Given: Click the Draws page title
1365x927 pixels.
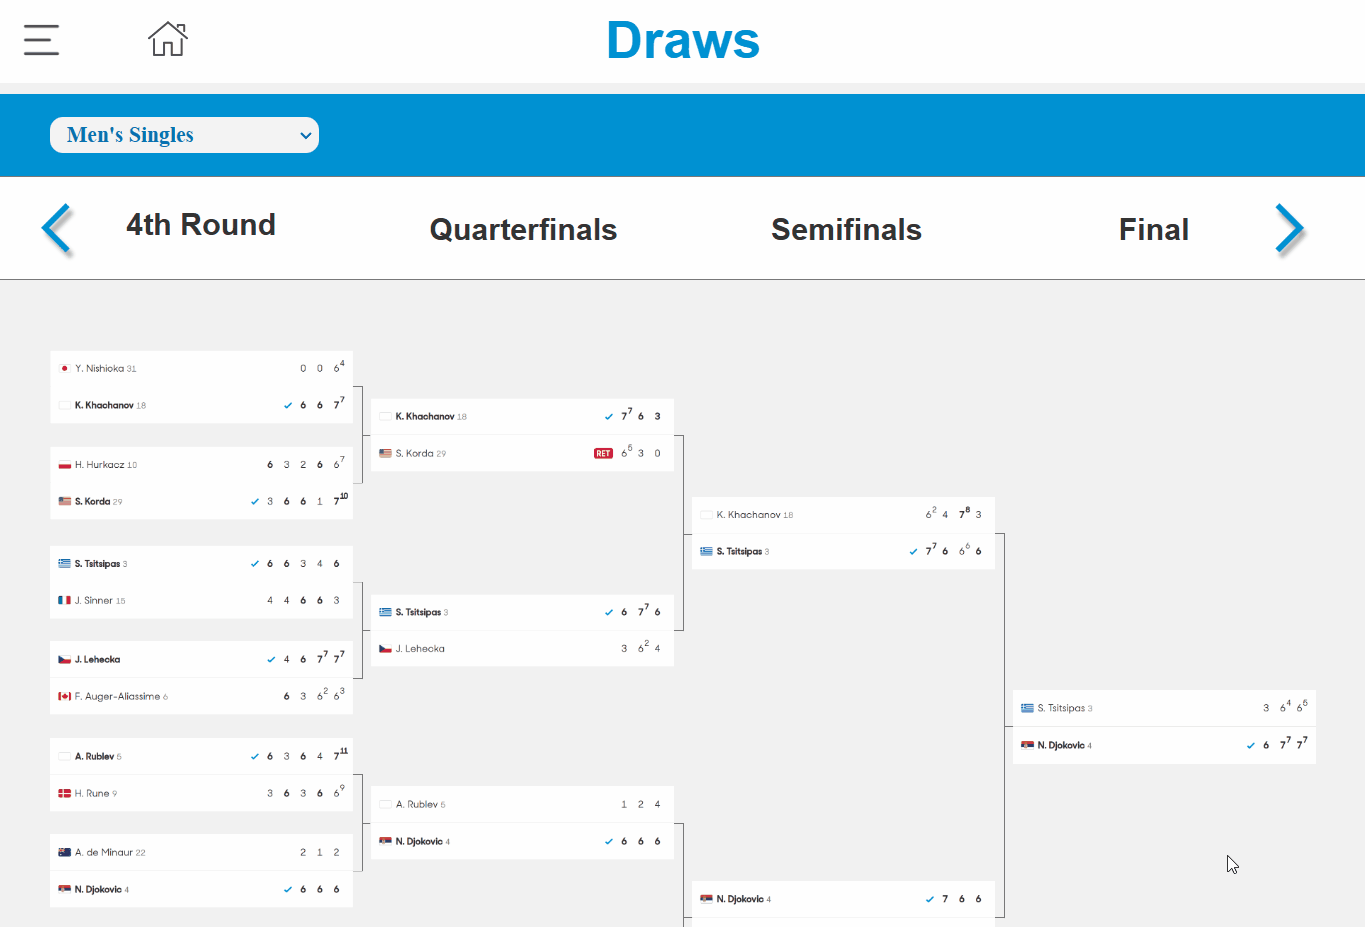Looking at the screenshot, I should (683, 41).
